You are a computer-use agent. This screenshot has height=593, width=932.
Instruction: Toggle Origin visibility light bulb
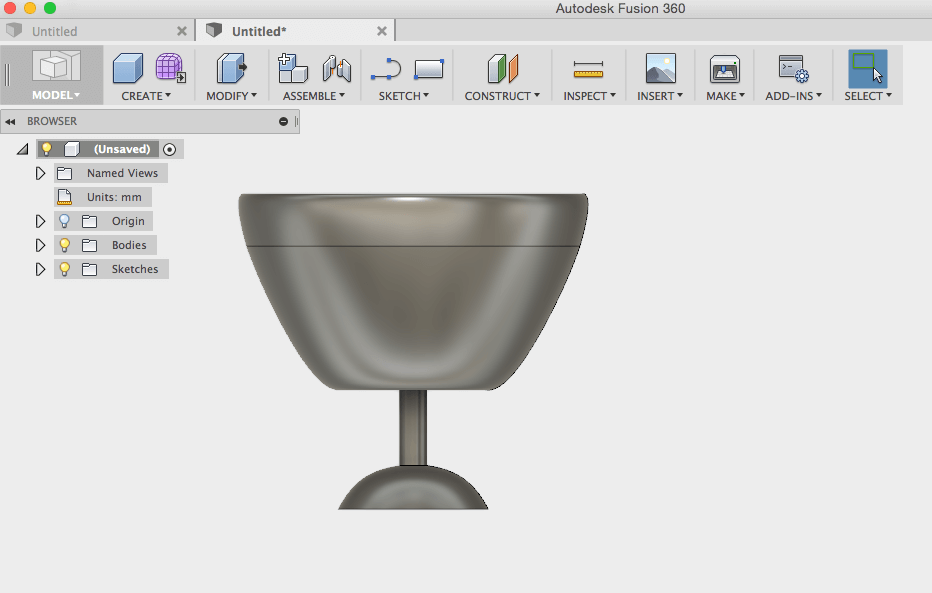pos(64,221)
